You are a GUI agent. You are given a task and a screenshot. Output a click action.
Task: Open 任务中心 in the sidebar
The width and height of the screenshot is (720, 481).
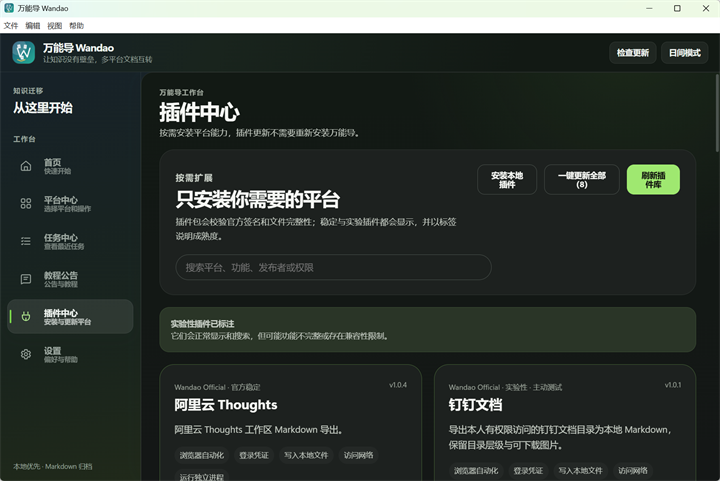[x=70, y=241]
